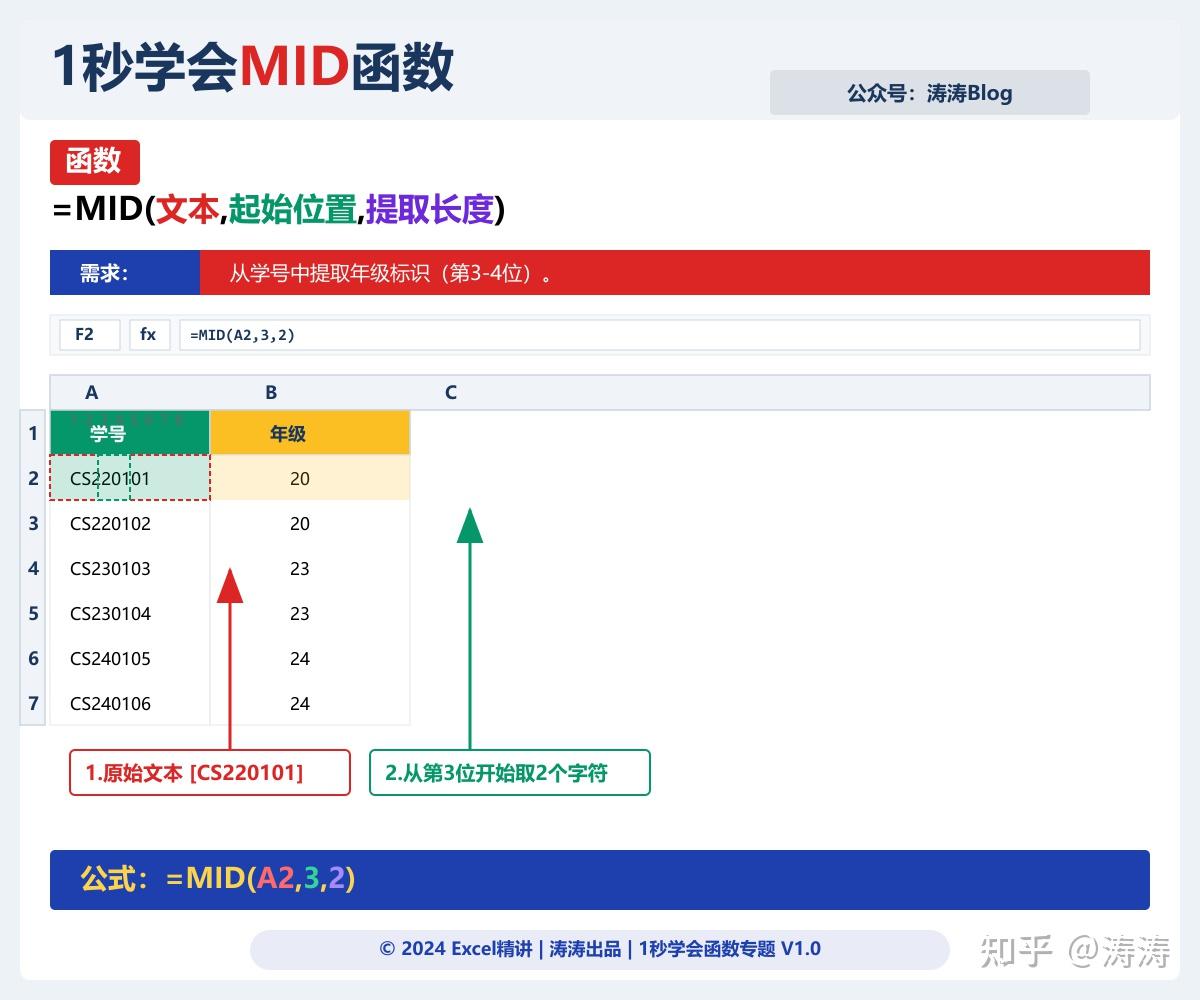Open 公众号: 涛涛Blog
Image resolution: width=1200 pixels, height=1000 pixels.
coord(929,93)
